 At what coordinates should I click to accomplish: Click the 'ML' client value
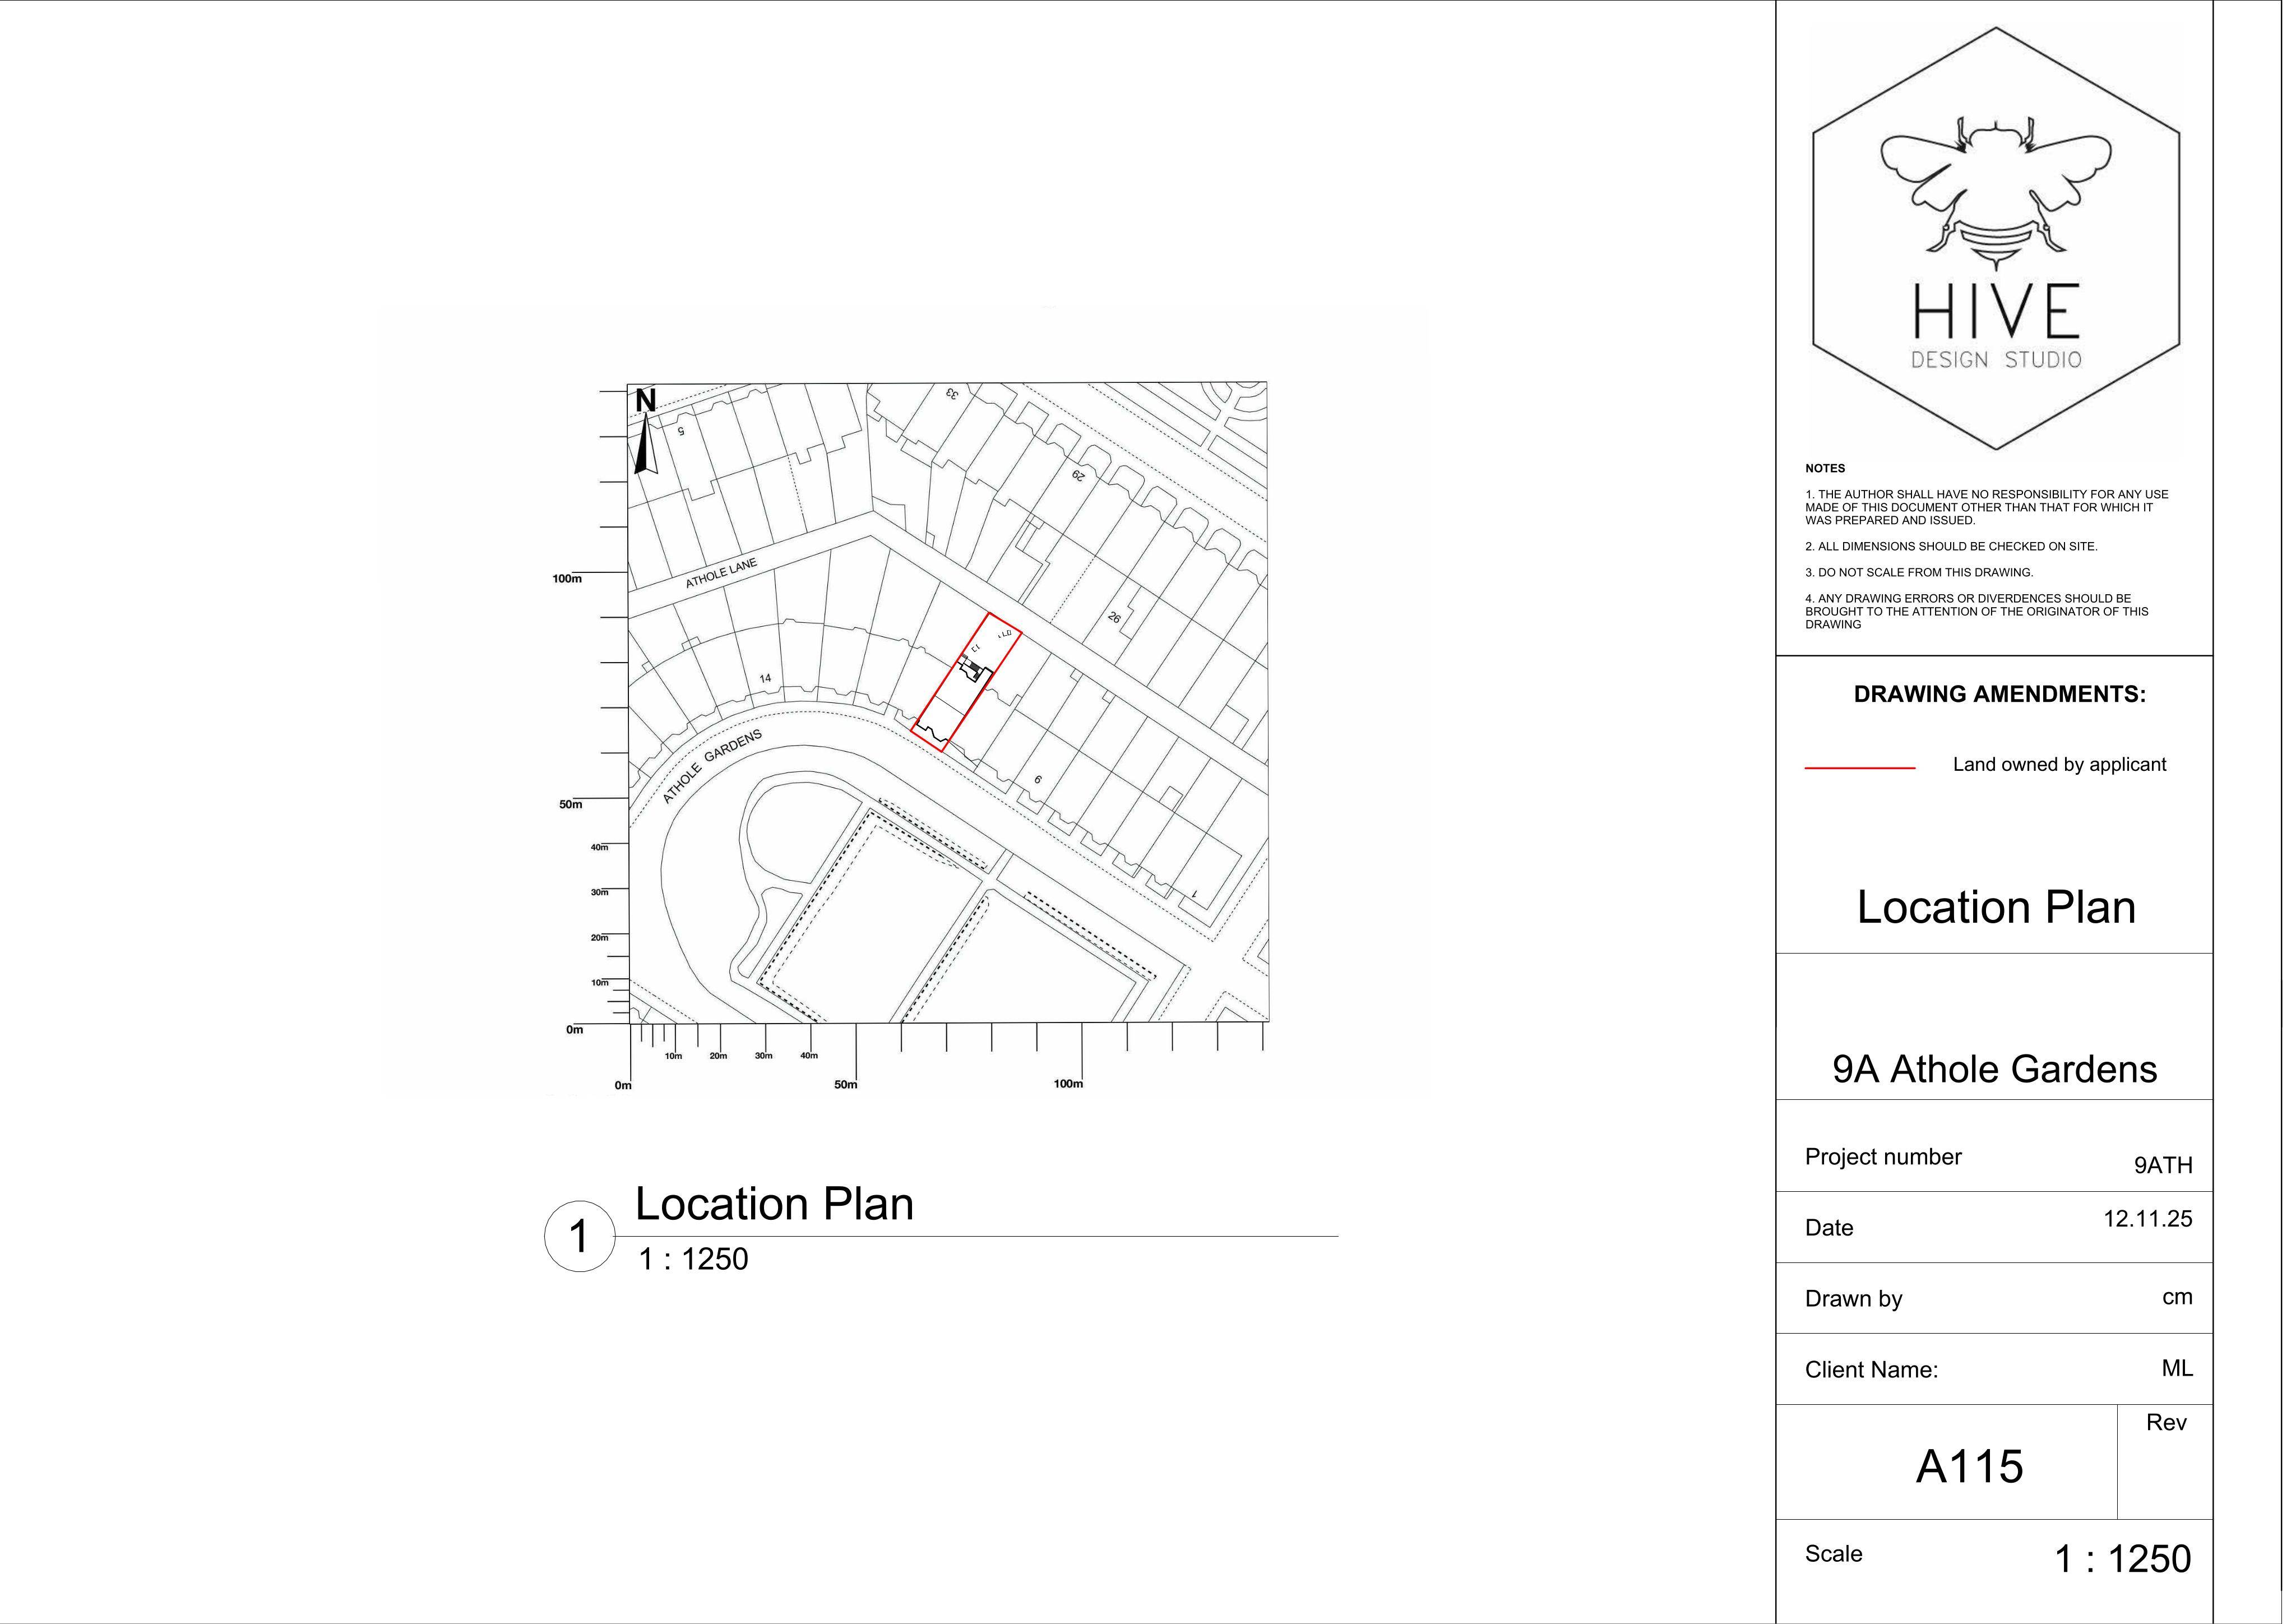pos(2177,1369)
